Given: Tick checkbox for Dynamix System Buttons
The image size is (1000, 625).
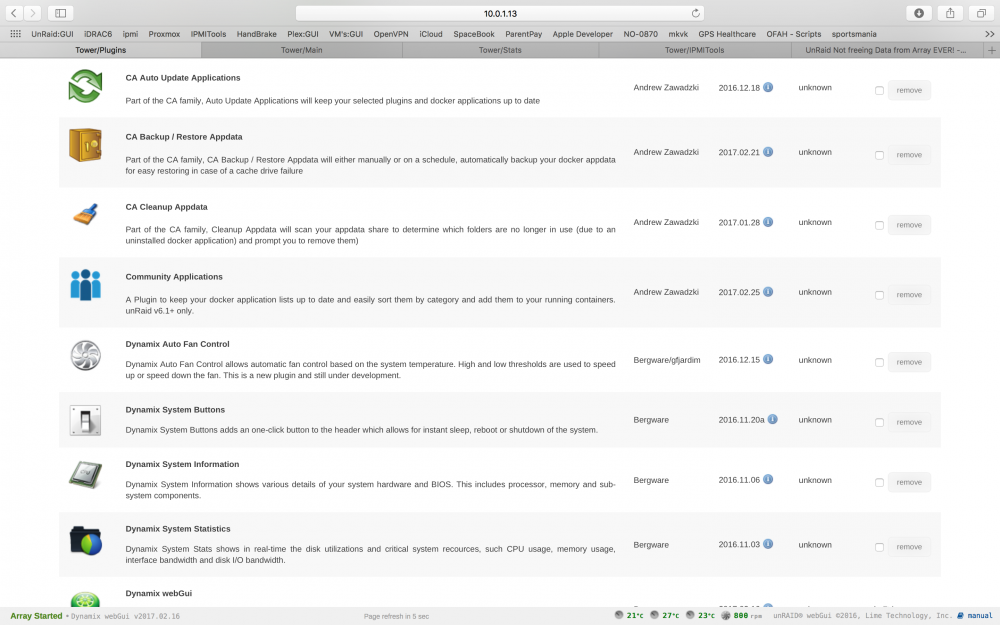Looking at the screenshot, I should tap(879, 422).
